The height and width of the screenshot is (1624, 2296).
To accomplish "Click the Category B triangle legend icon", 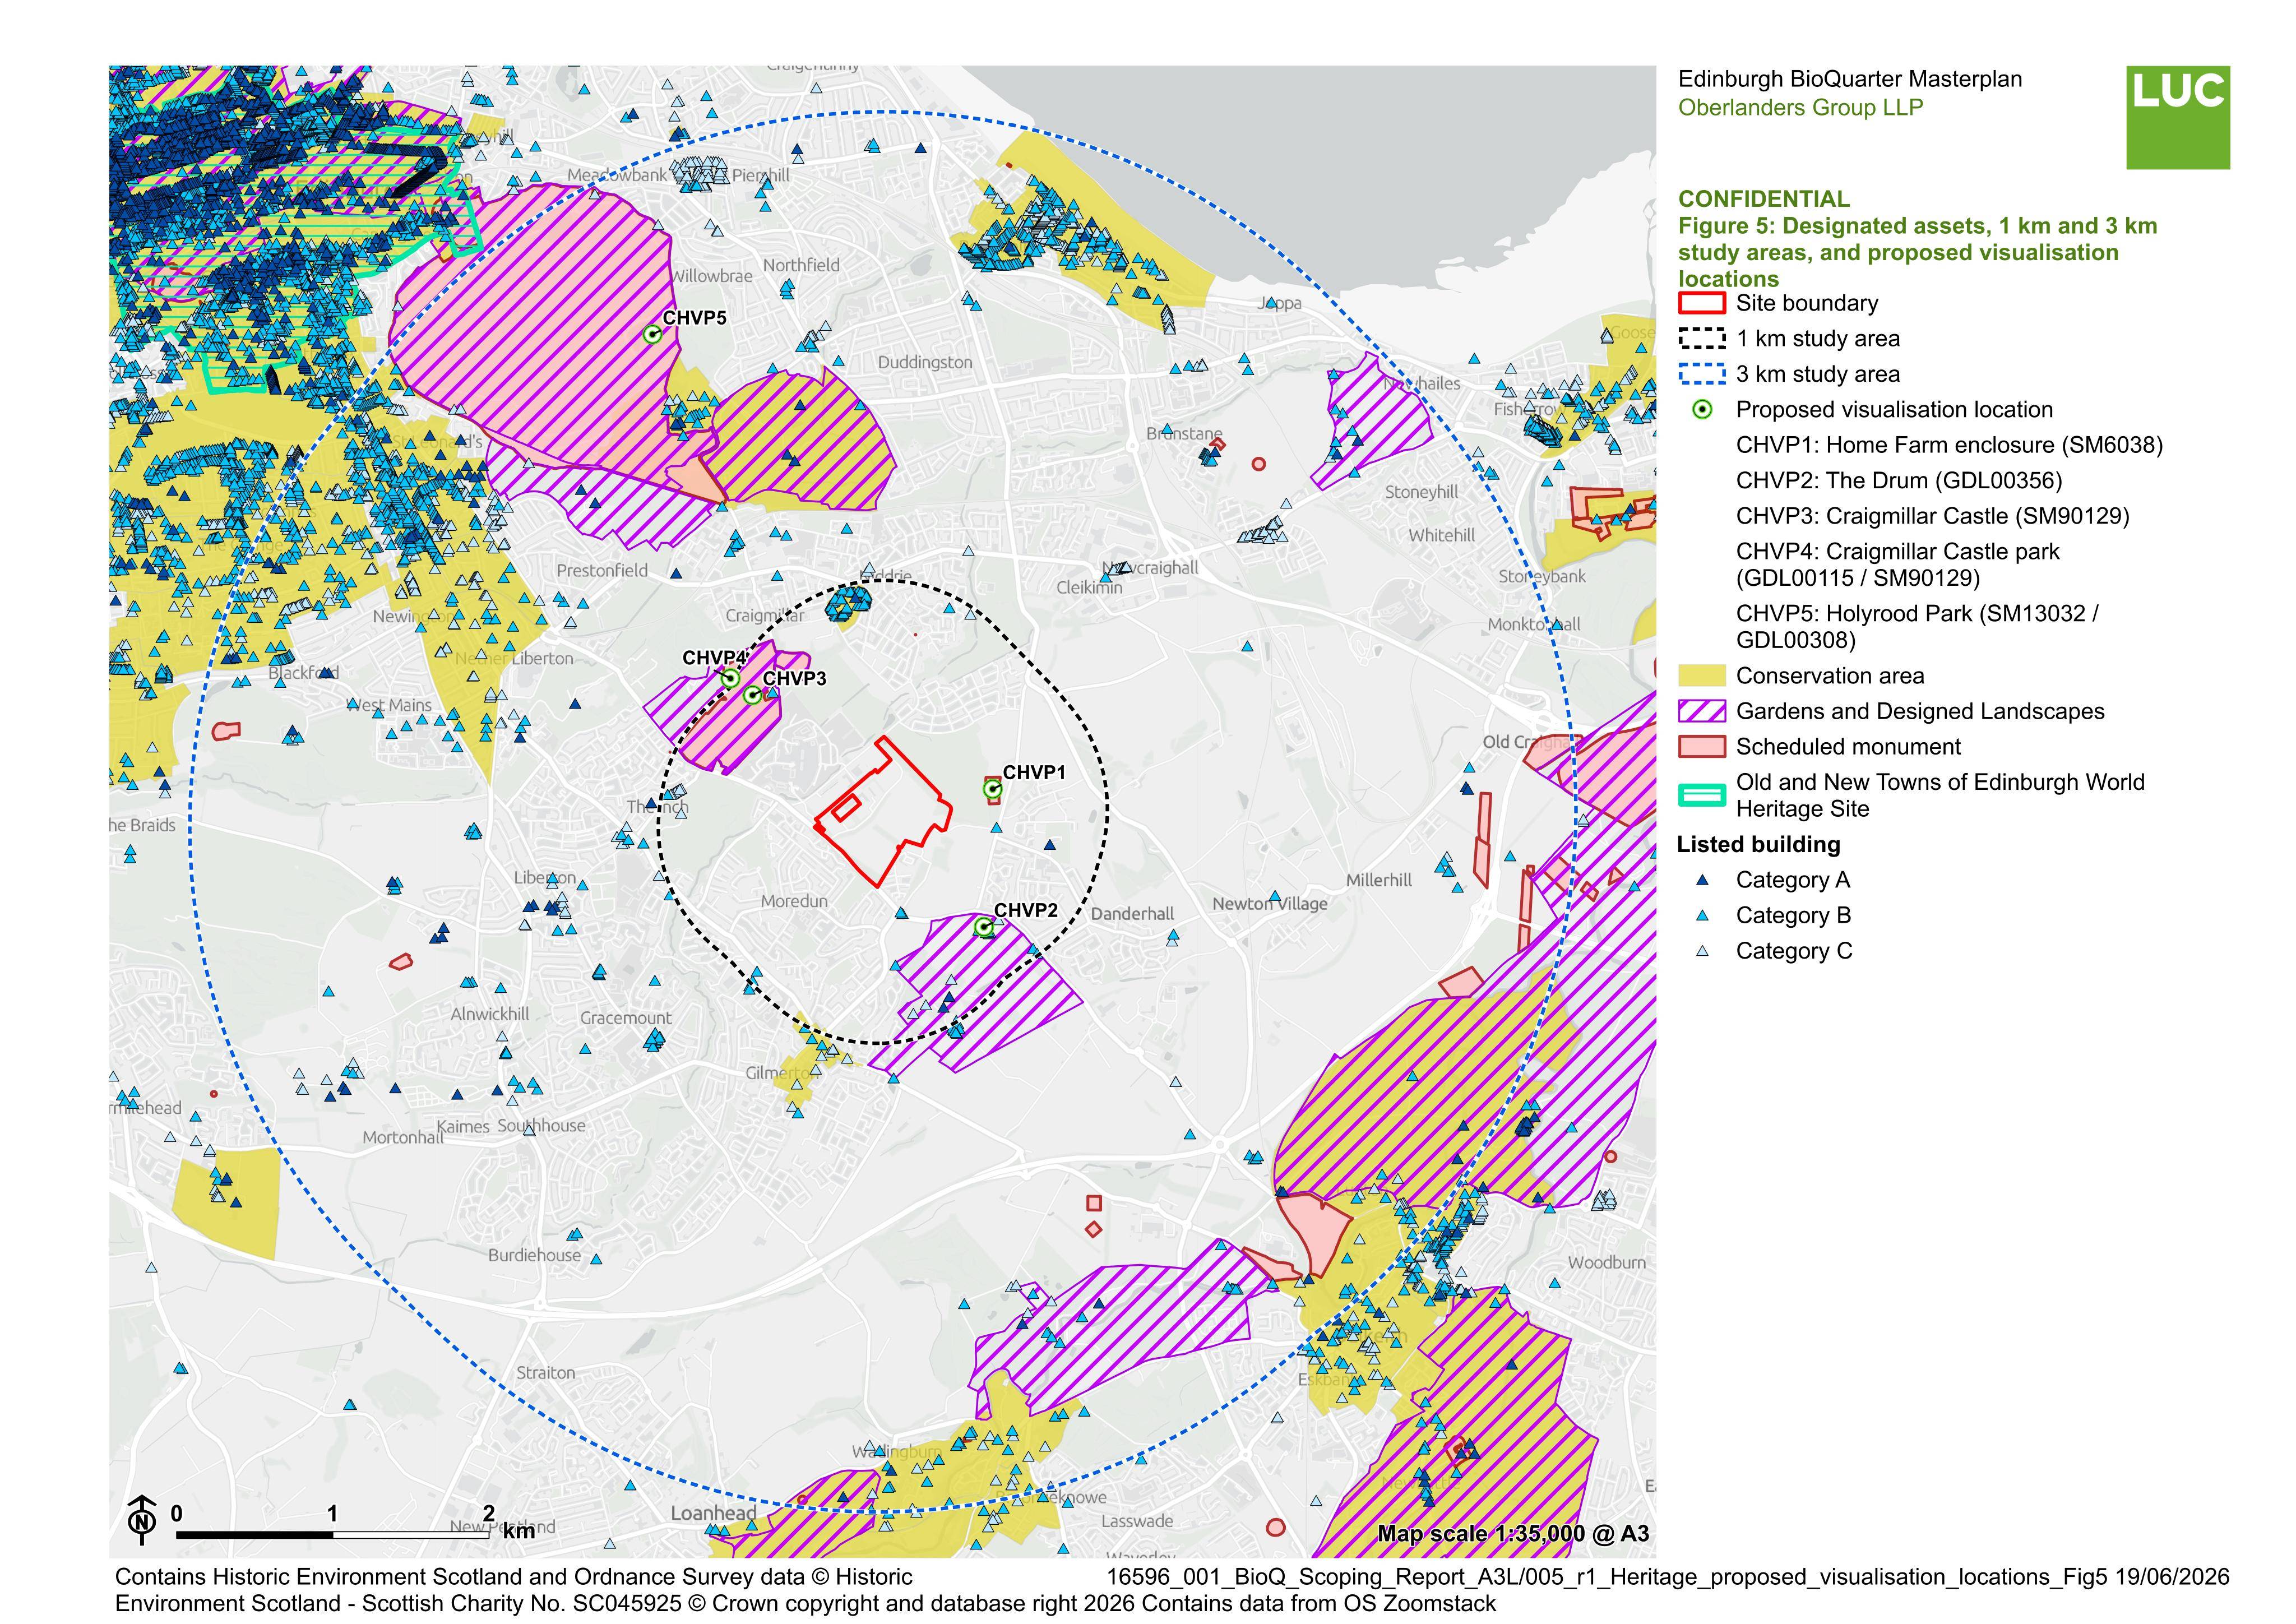I will tap(1702, 916).
